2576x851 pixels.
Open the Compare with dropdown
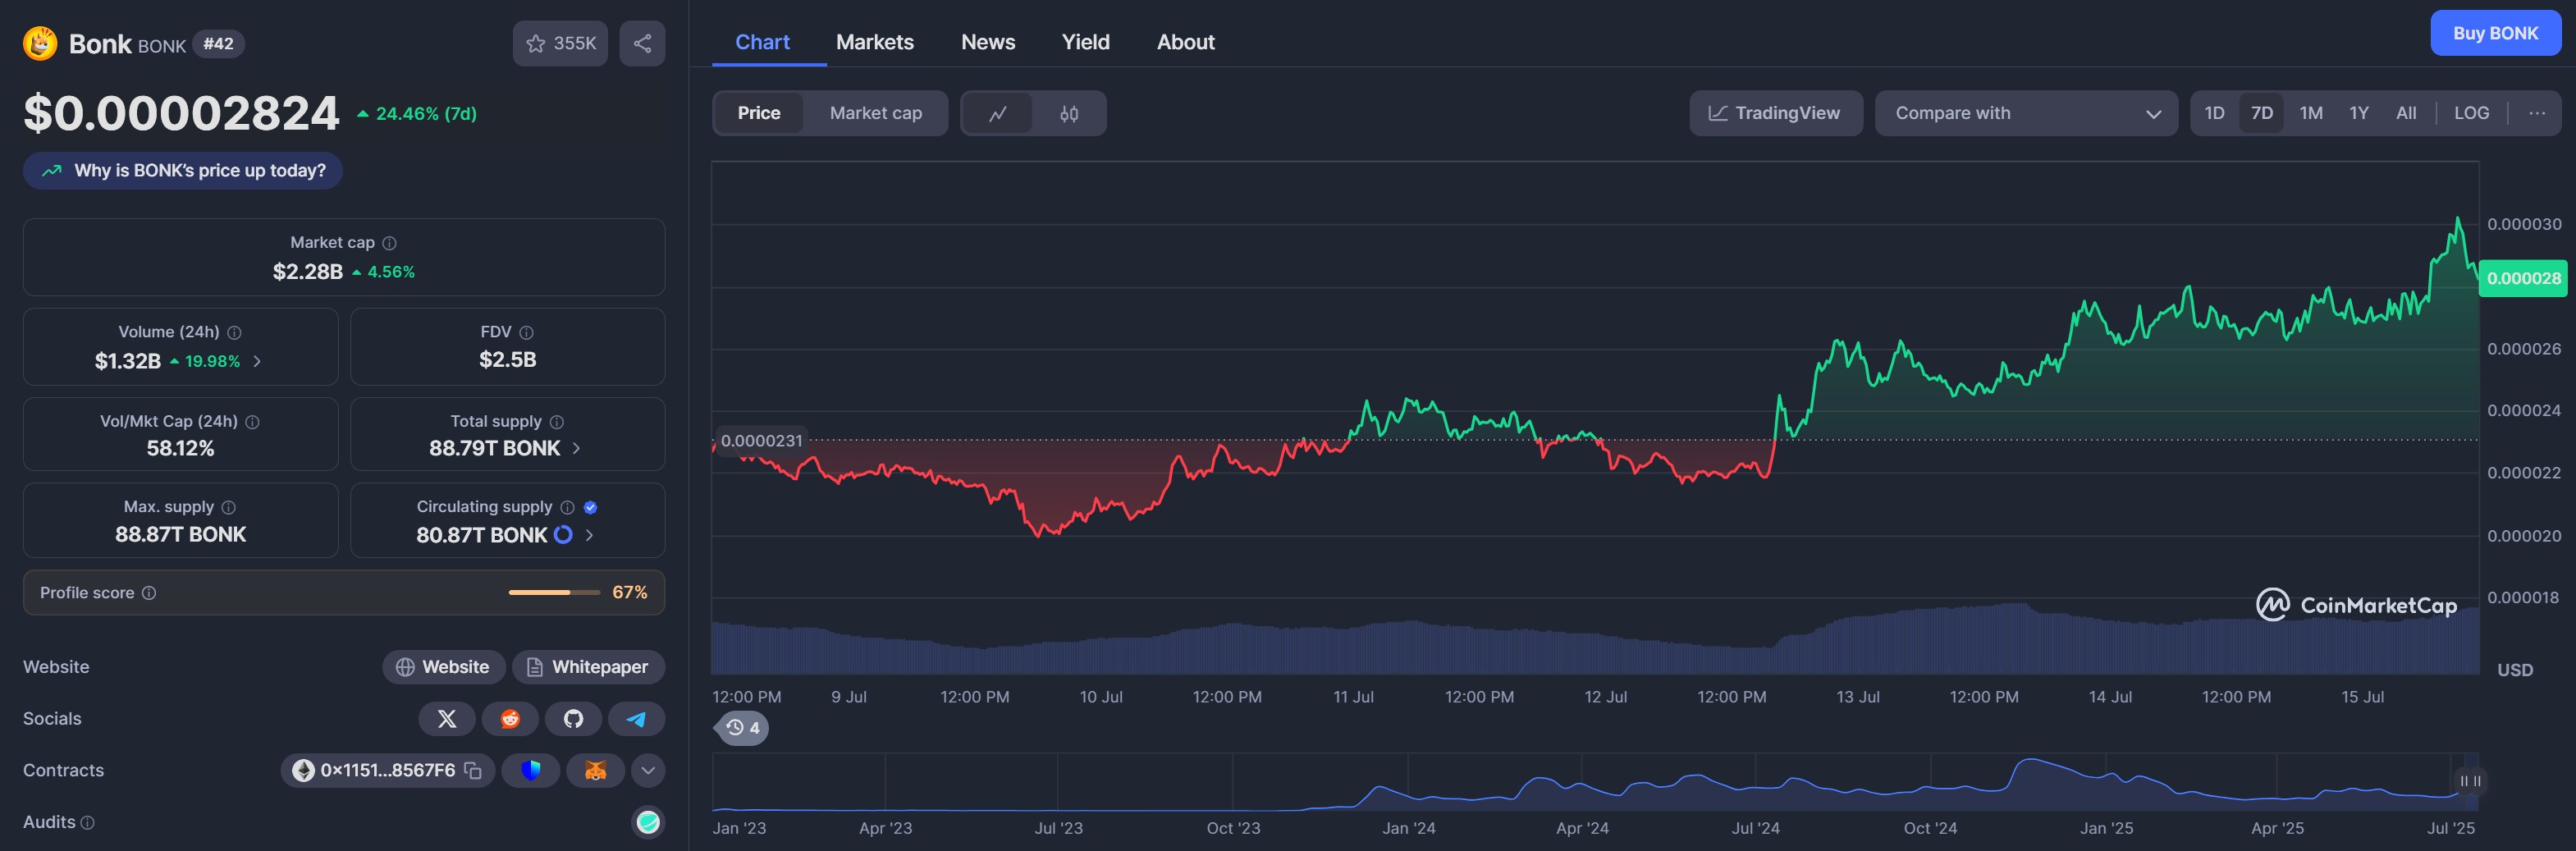2026,113
